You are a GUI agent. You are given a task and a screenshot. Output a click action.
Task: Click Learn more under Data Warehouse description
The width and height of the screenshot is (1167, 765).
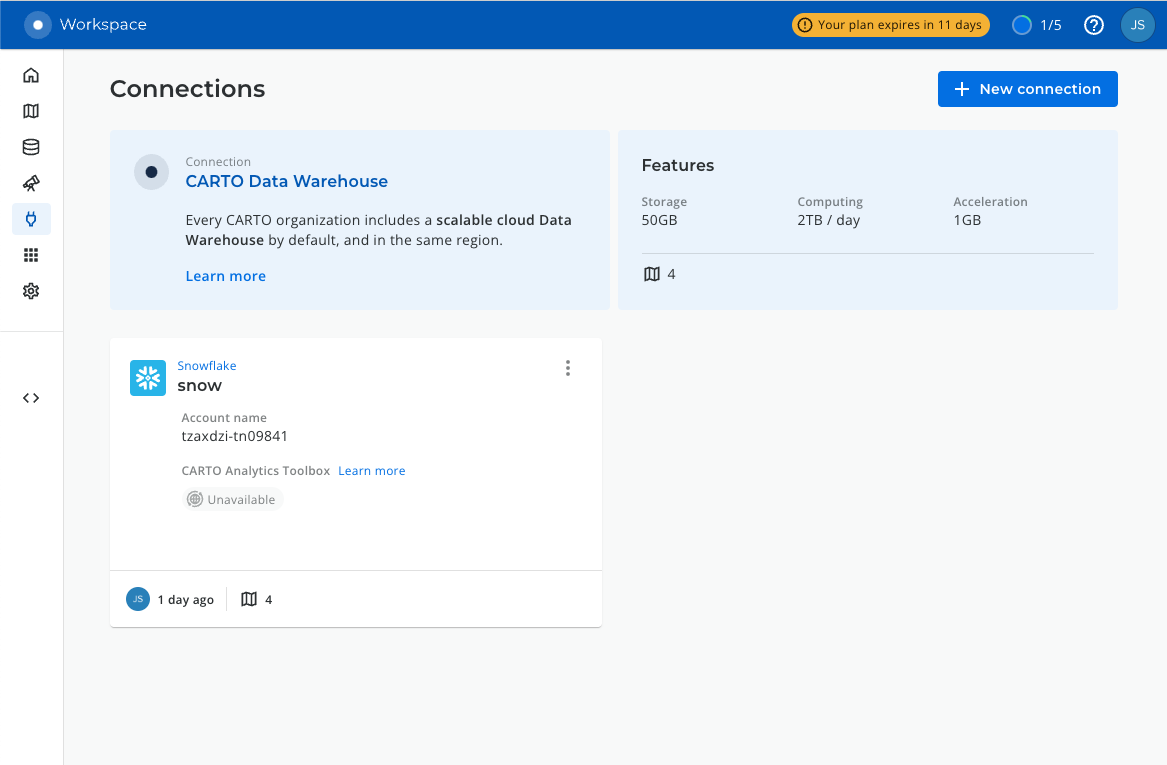[225, 276]
